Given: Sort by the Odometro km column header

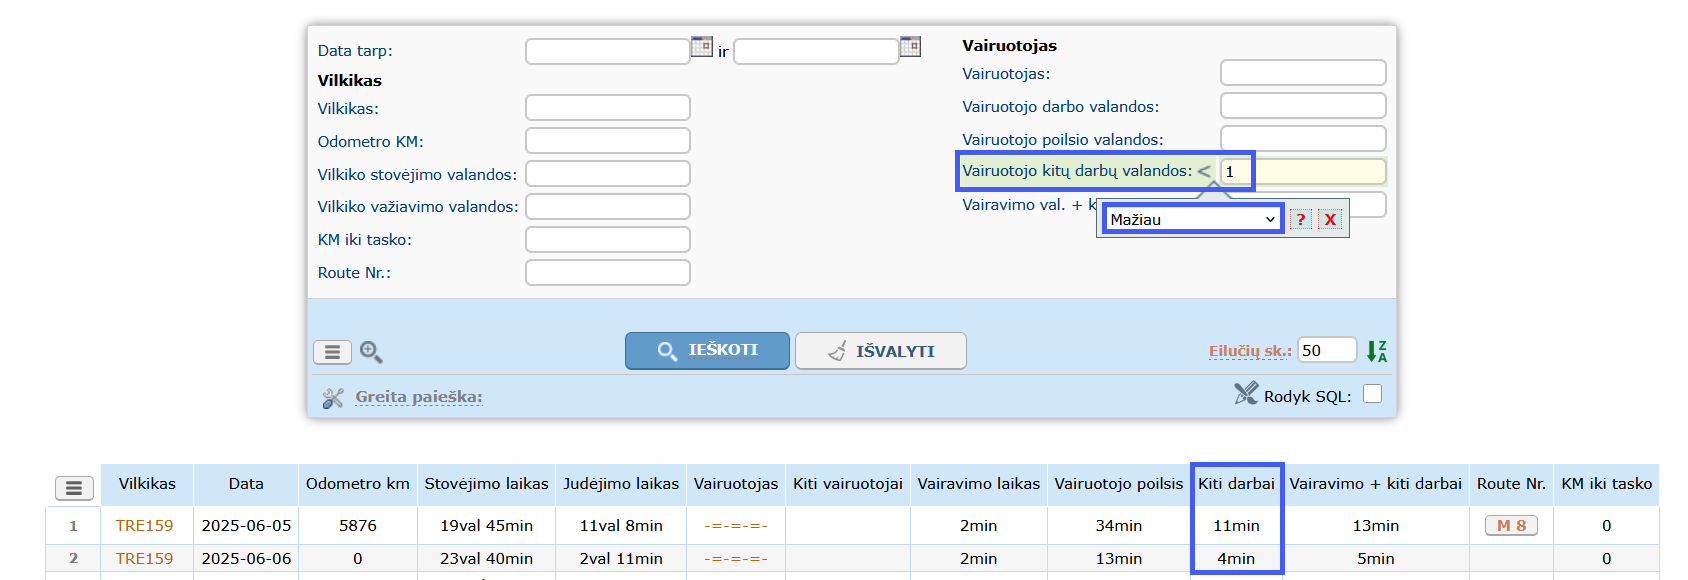Looking at the screenshot, I should [358, 484].
